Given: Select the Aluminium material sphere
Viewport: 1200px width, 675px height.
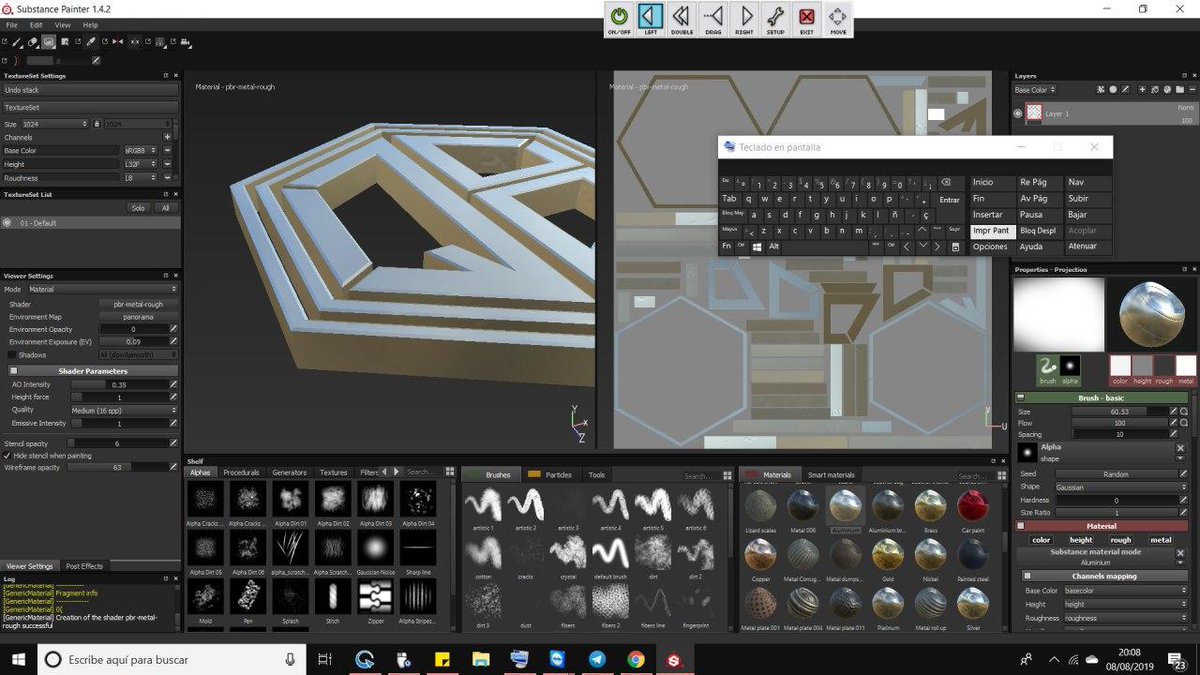Looking at the screenshot, I should click(x=846, y=508).
